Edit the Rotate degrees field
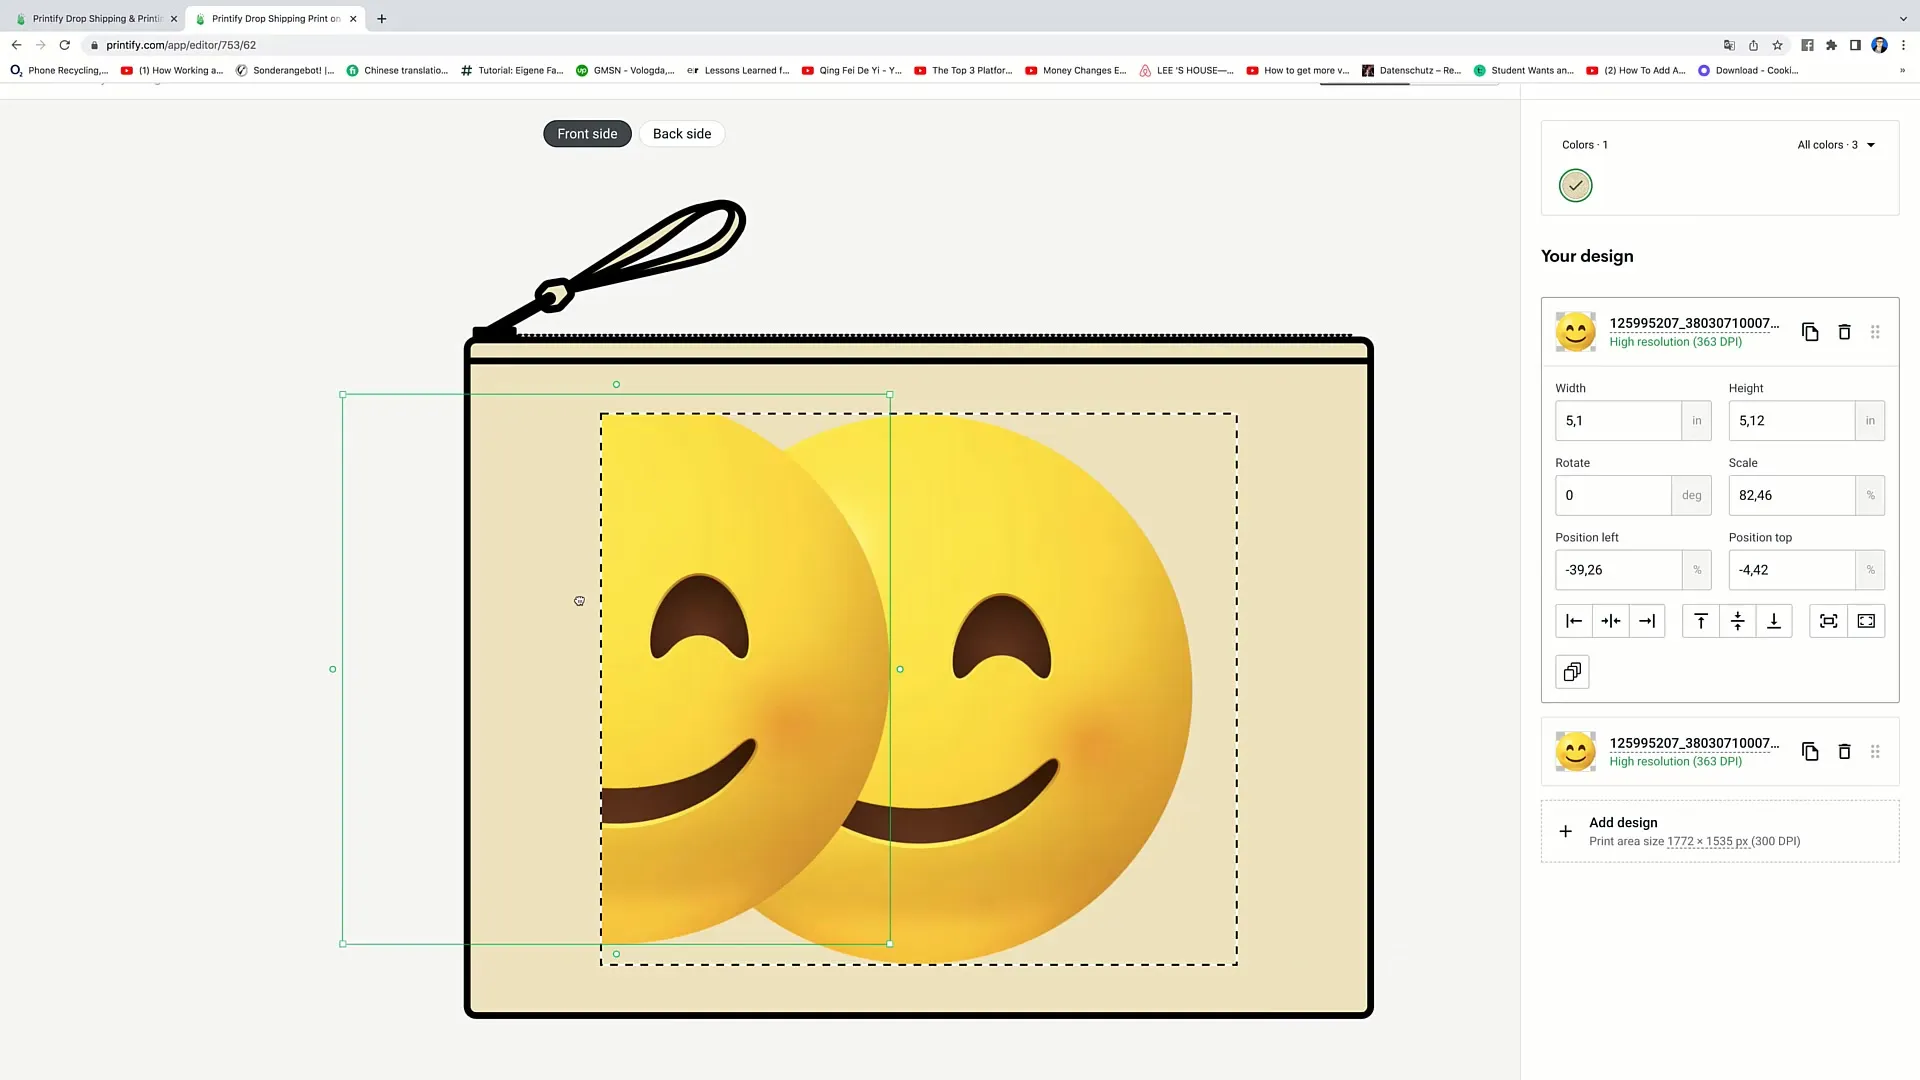Viewport: 1920px width, 1080px height. coord(1613,496)
